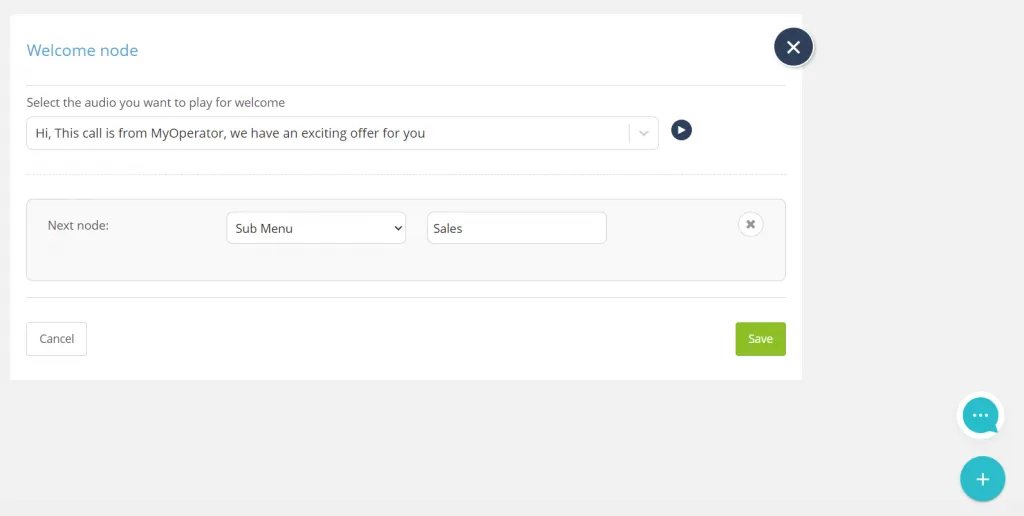Click the 'Next node:' label

[78, 225]
